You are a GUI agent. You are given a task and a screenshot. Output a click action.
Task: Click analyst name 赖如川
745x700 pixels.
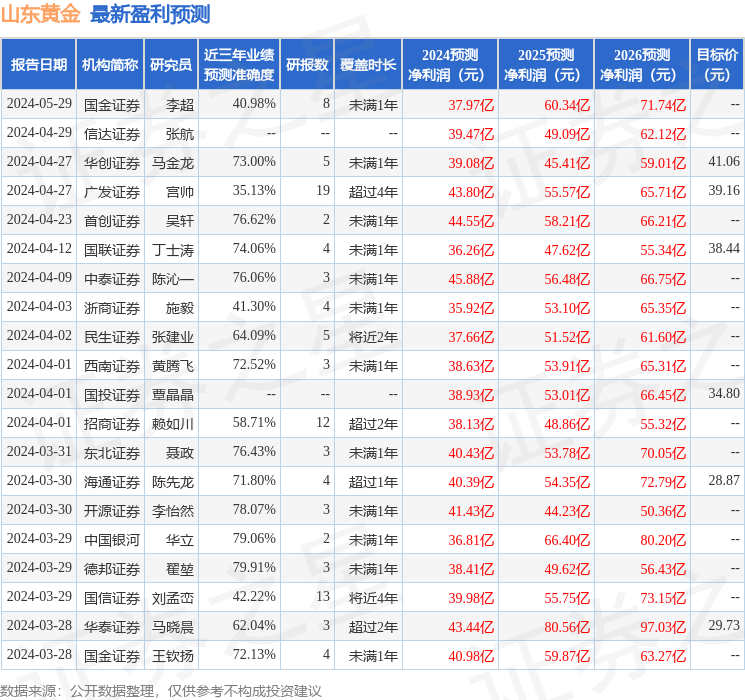172,424
